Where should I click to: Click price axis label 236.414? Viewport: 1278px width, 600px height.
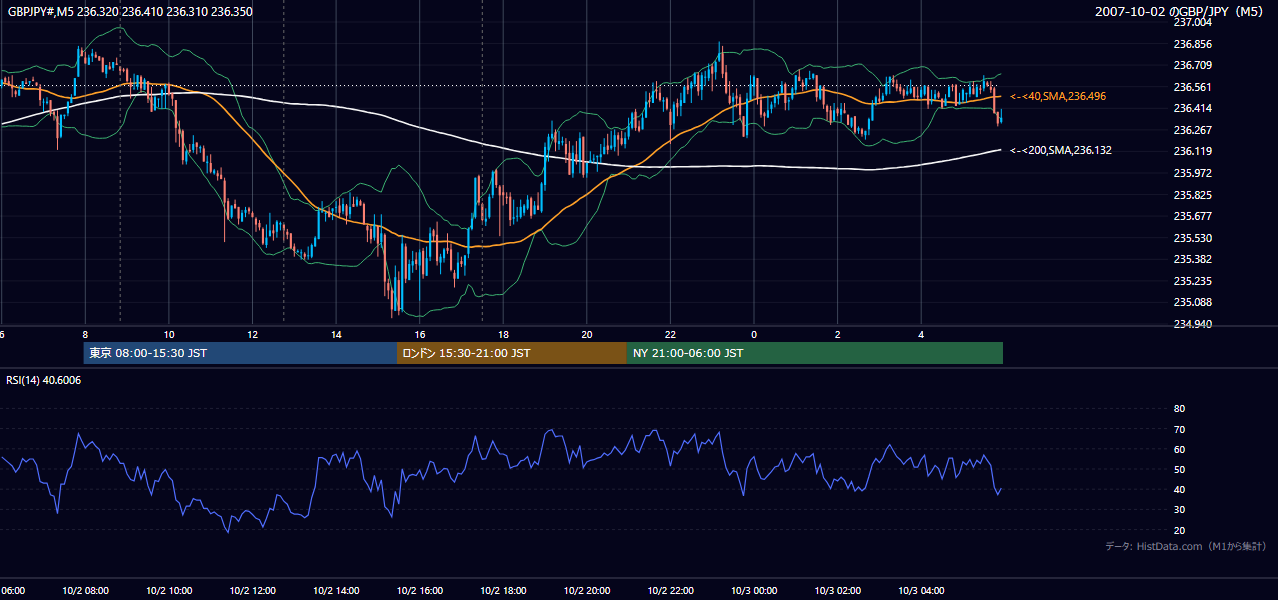pyautogui.click(x=1192, y=108)
